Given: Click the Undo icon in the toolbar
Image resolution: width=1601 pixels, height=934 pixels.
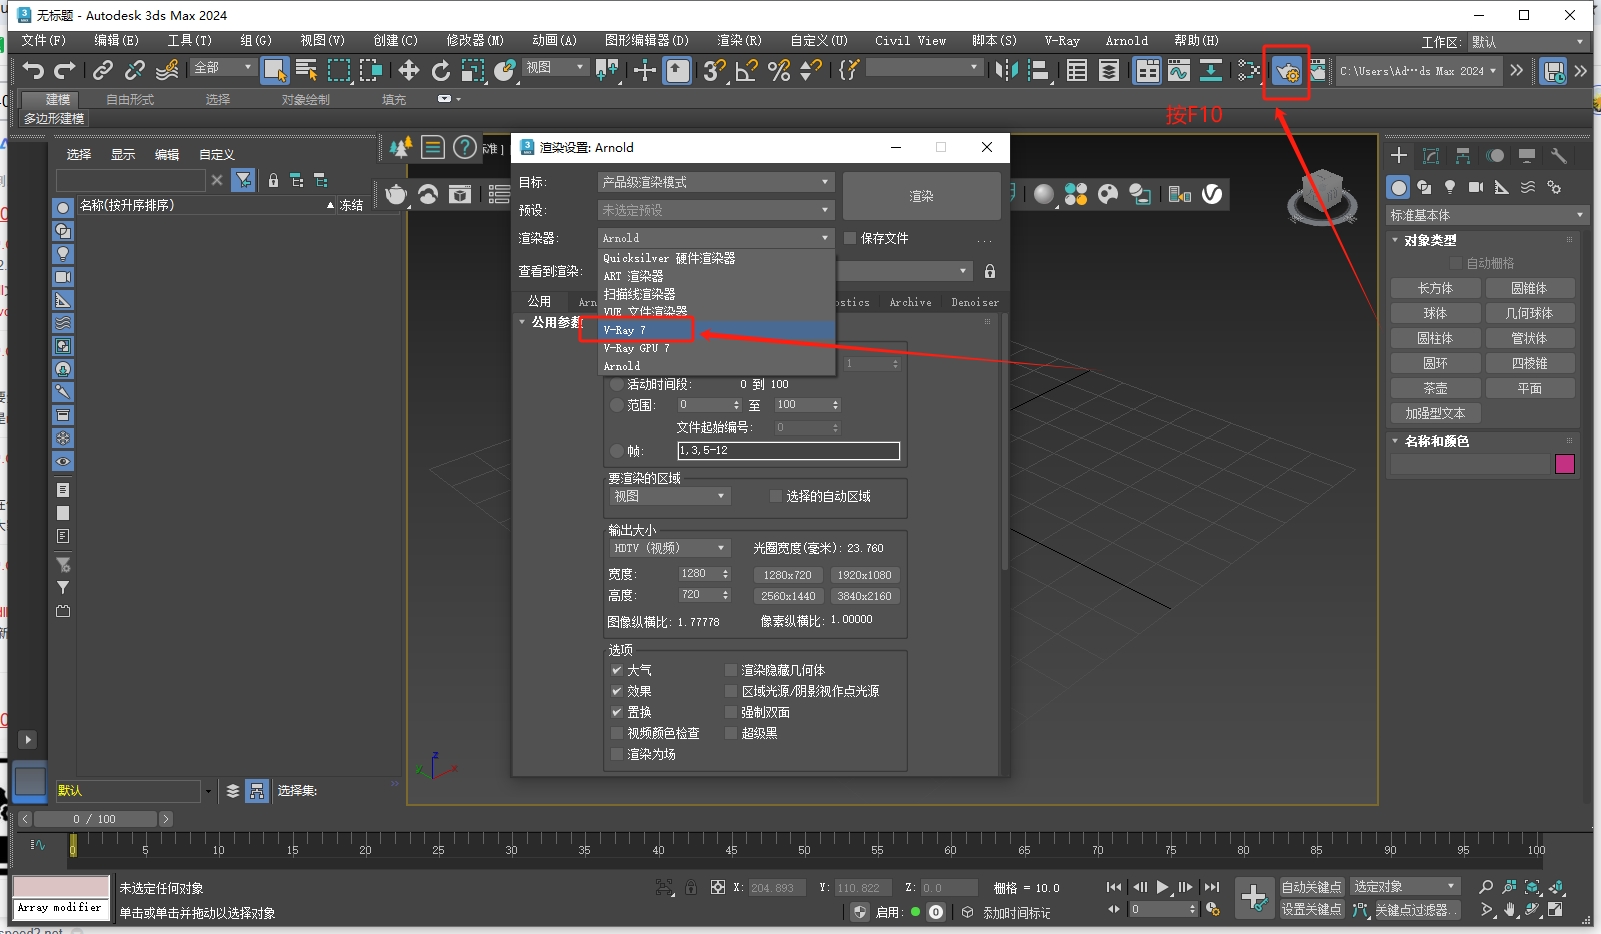Looking at the screenshot, I should pos(32,70).
